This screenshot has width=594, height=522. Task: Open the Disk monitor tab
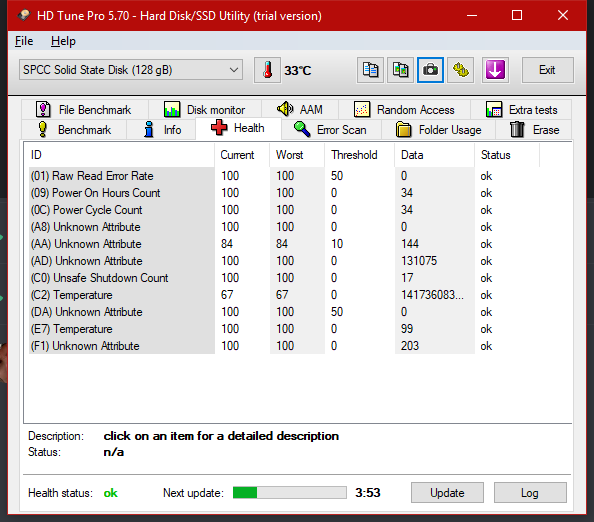(205, 110)
